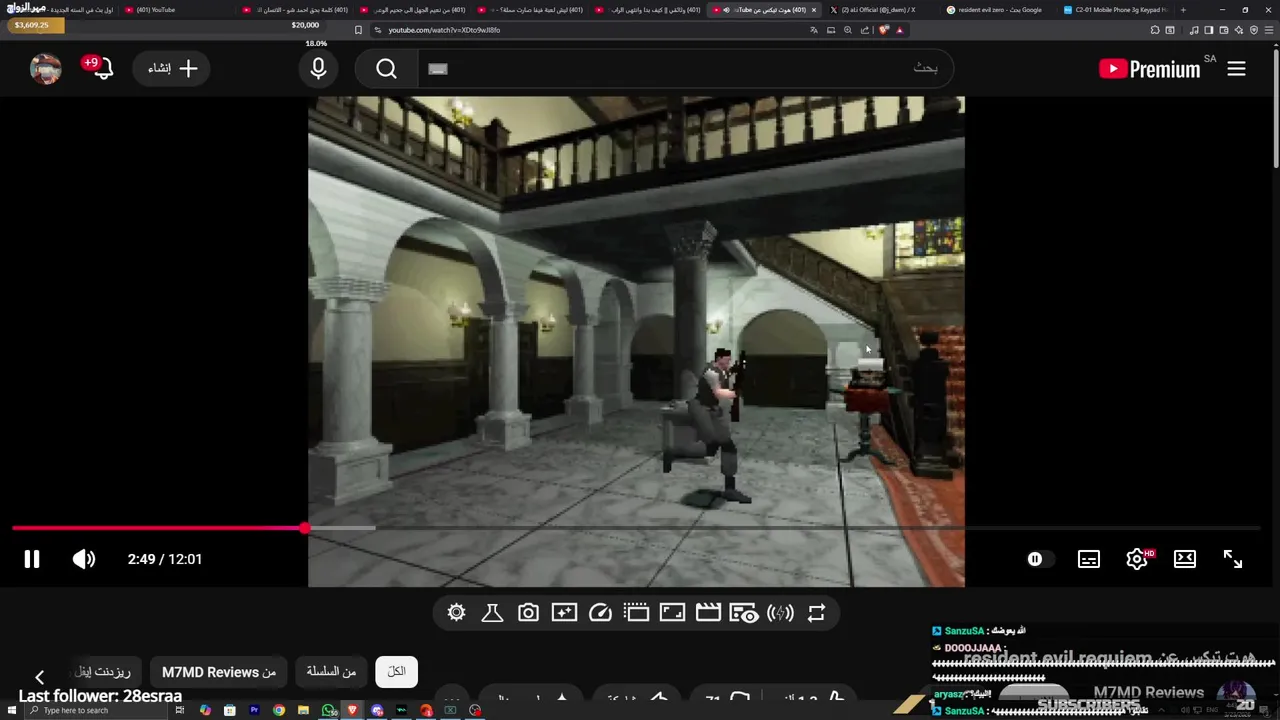Click the chips row left arrow chevron

point(39,678)
